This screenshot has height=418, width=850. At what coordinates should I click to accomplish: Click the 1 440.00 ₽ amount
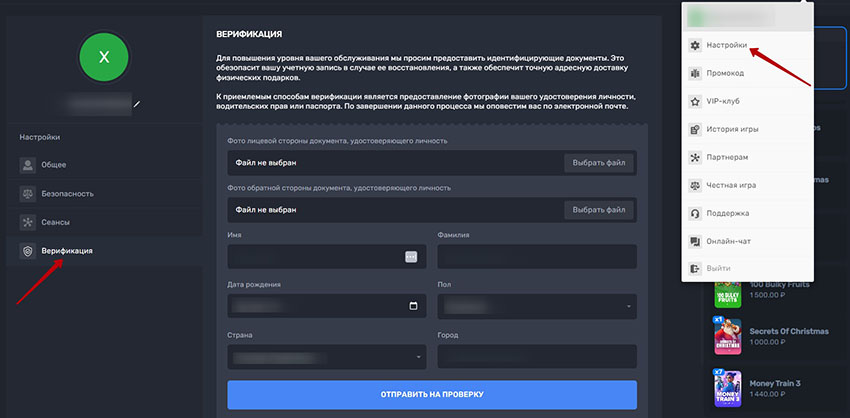(768, 394)
